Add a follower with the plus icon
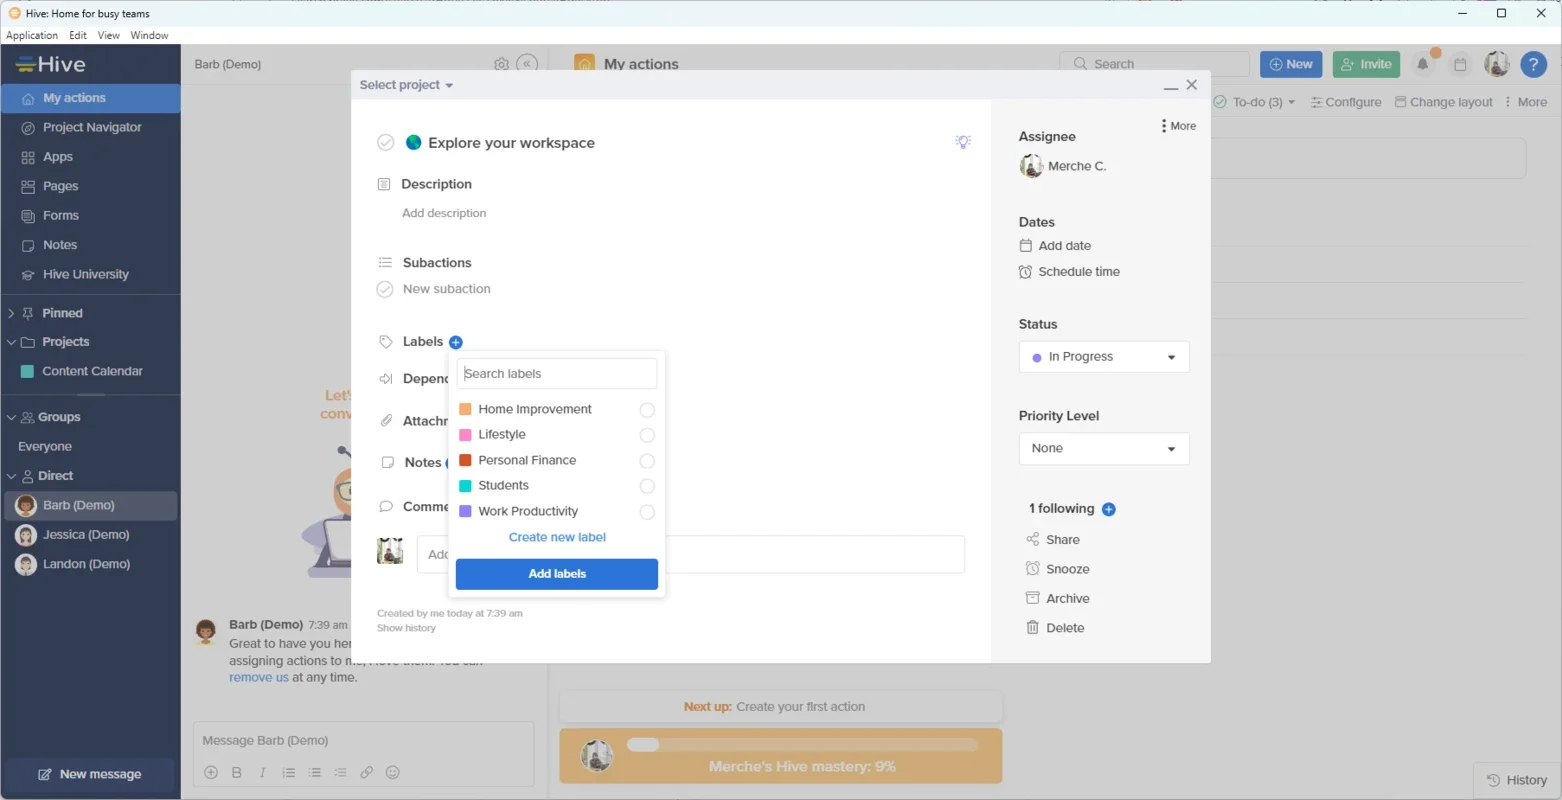 [x=1108, y=509]
